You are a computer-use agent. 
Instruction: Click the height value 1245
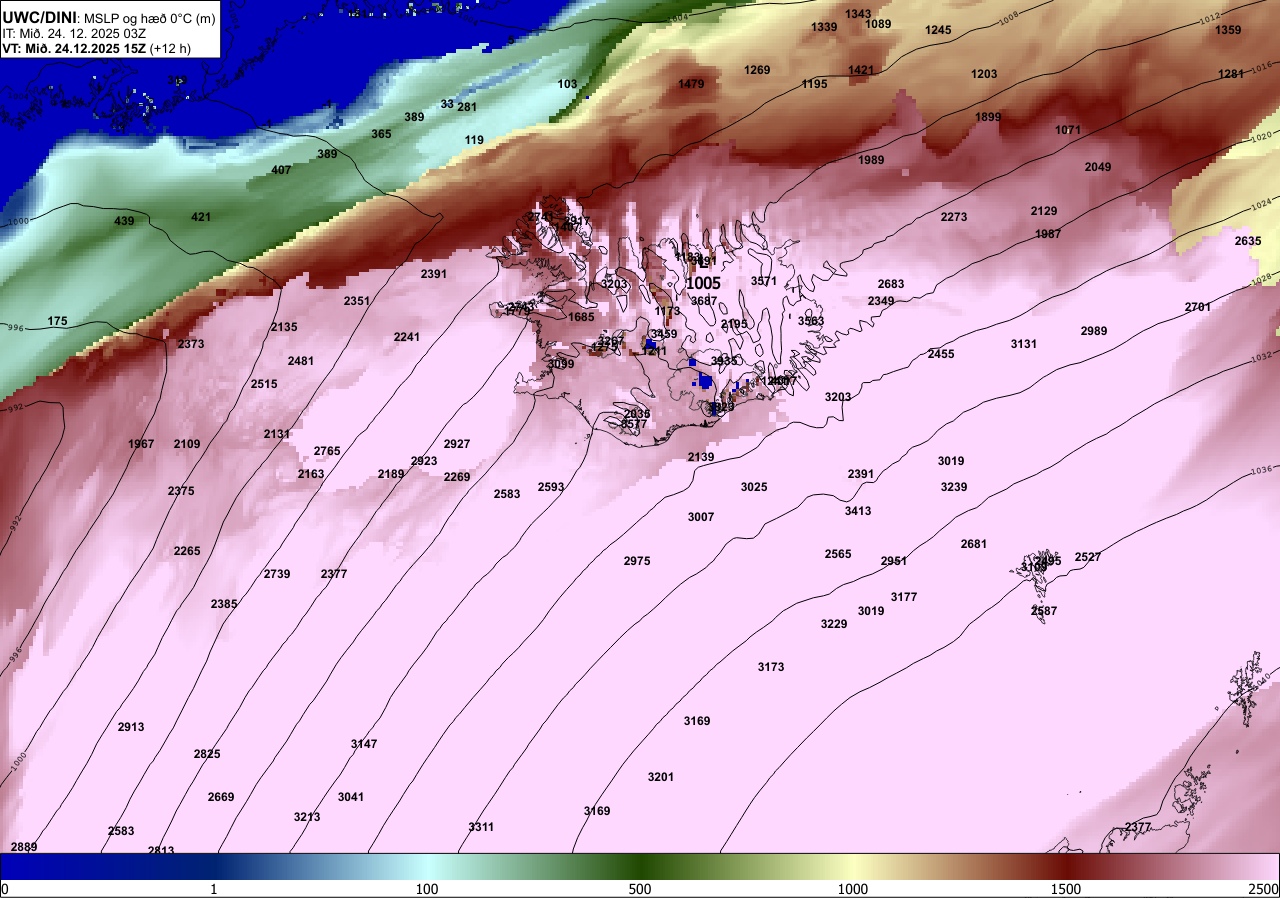[938, 30]
